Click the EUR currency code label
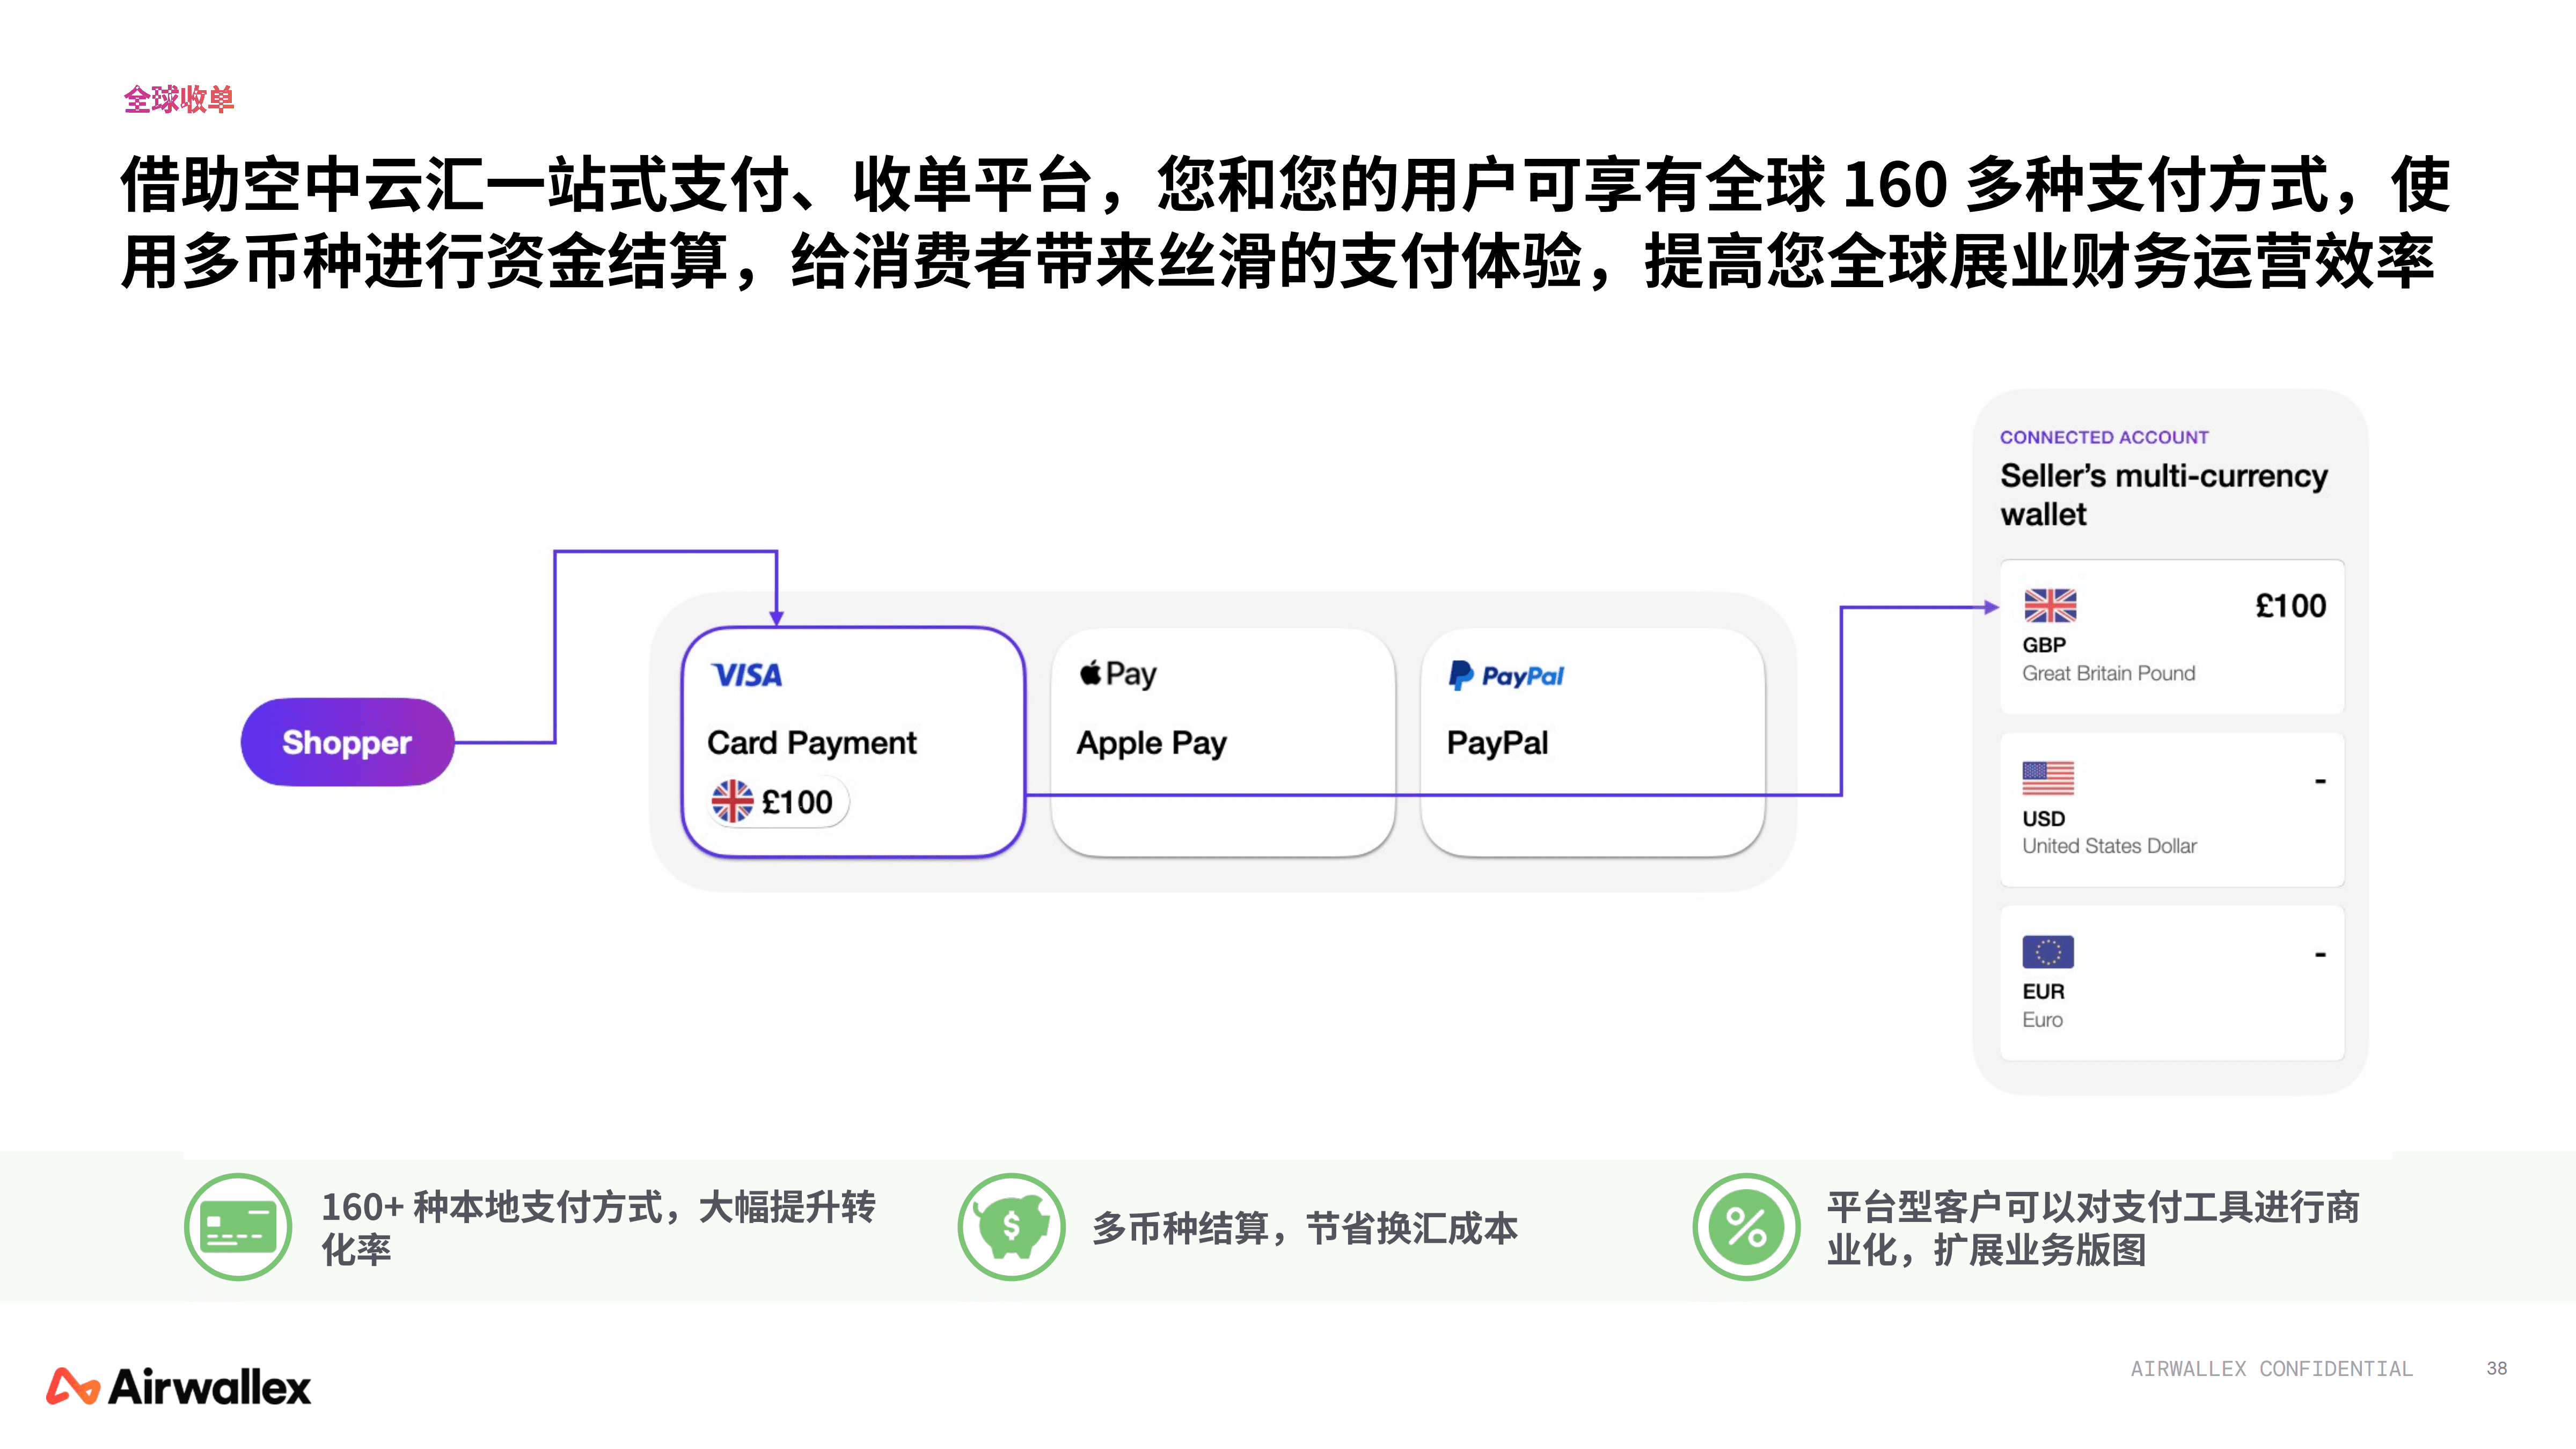 (2043, 991)
